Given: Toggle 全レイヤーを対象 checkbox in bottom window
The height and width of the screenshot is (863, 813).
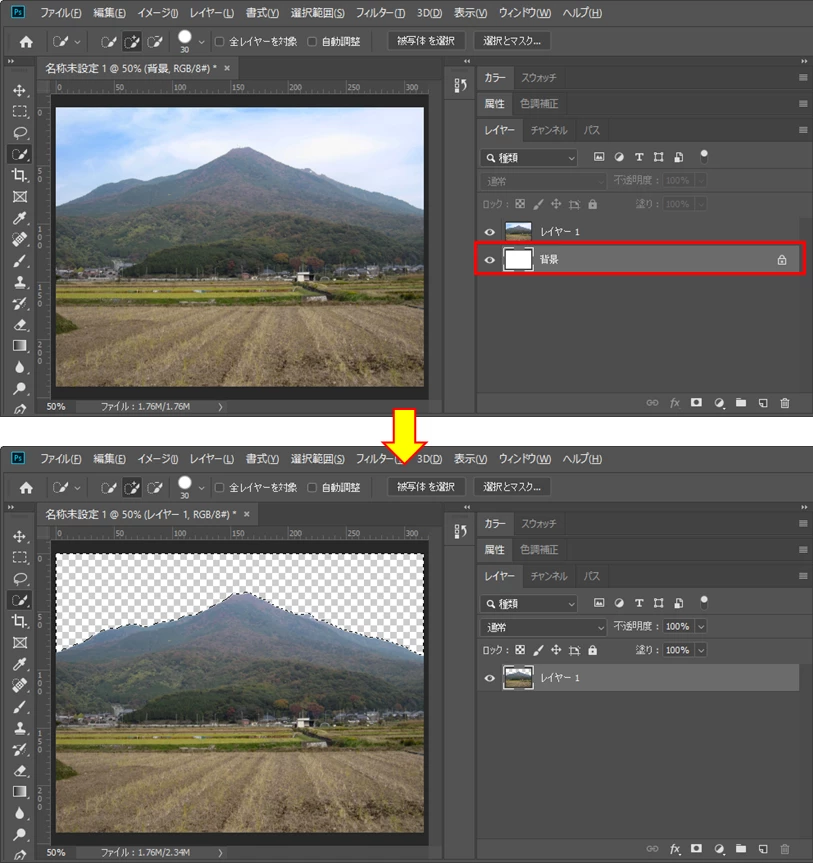Looking at the screenshot, I should click(x=220, y=488).
